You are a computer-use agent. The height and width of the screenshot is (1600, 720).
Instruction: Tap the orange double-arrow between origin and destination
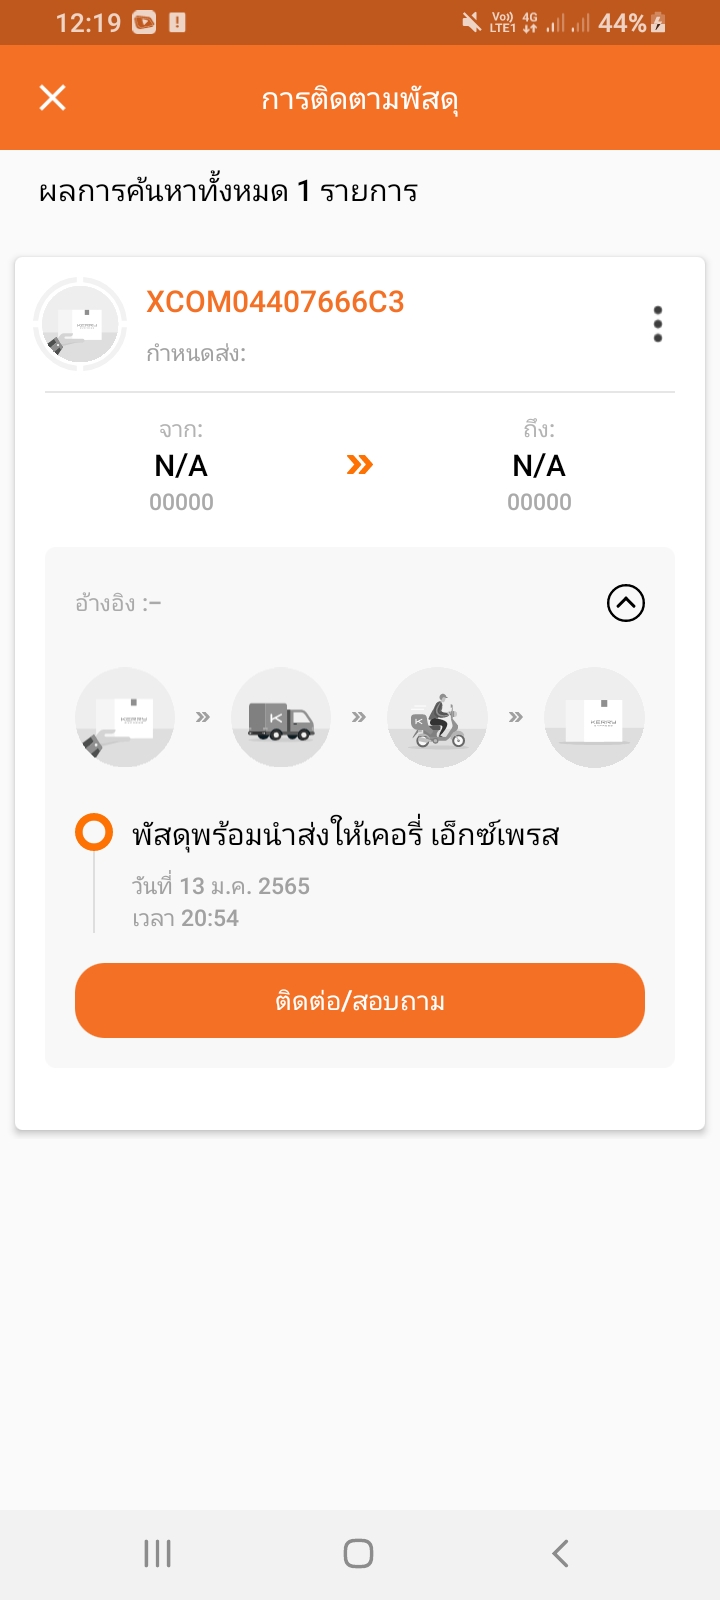[x=359, y=464]
